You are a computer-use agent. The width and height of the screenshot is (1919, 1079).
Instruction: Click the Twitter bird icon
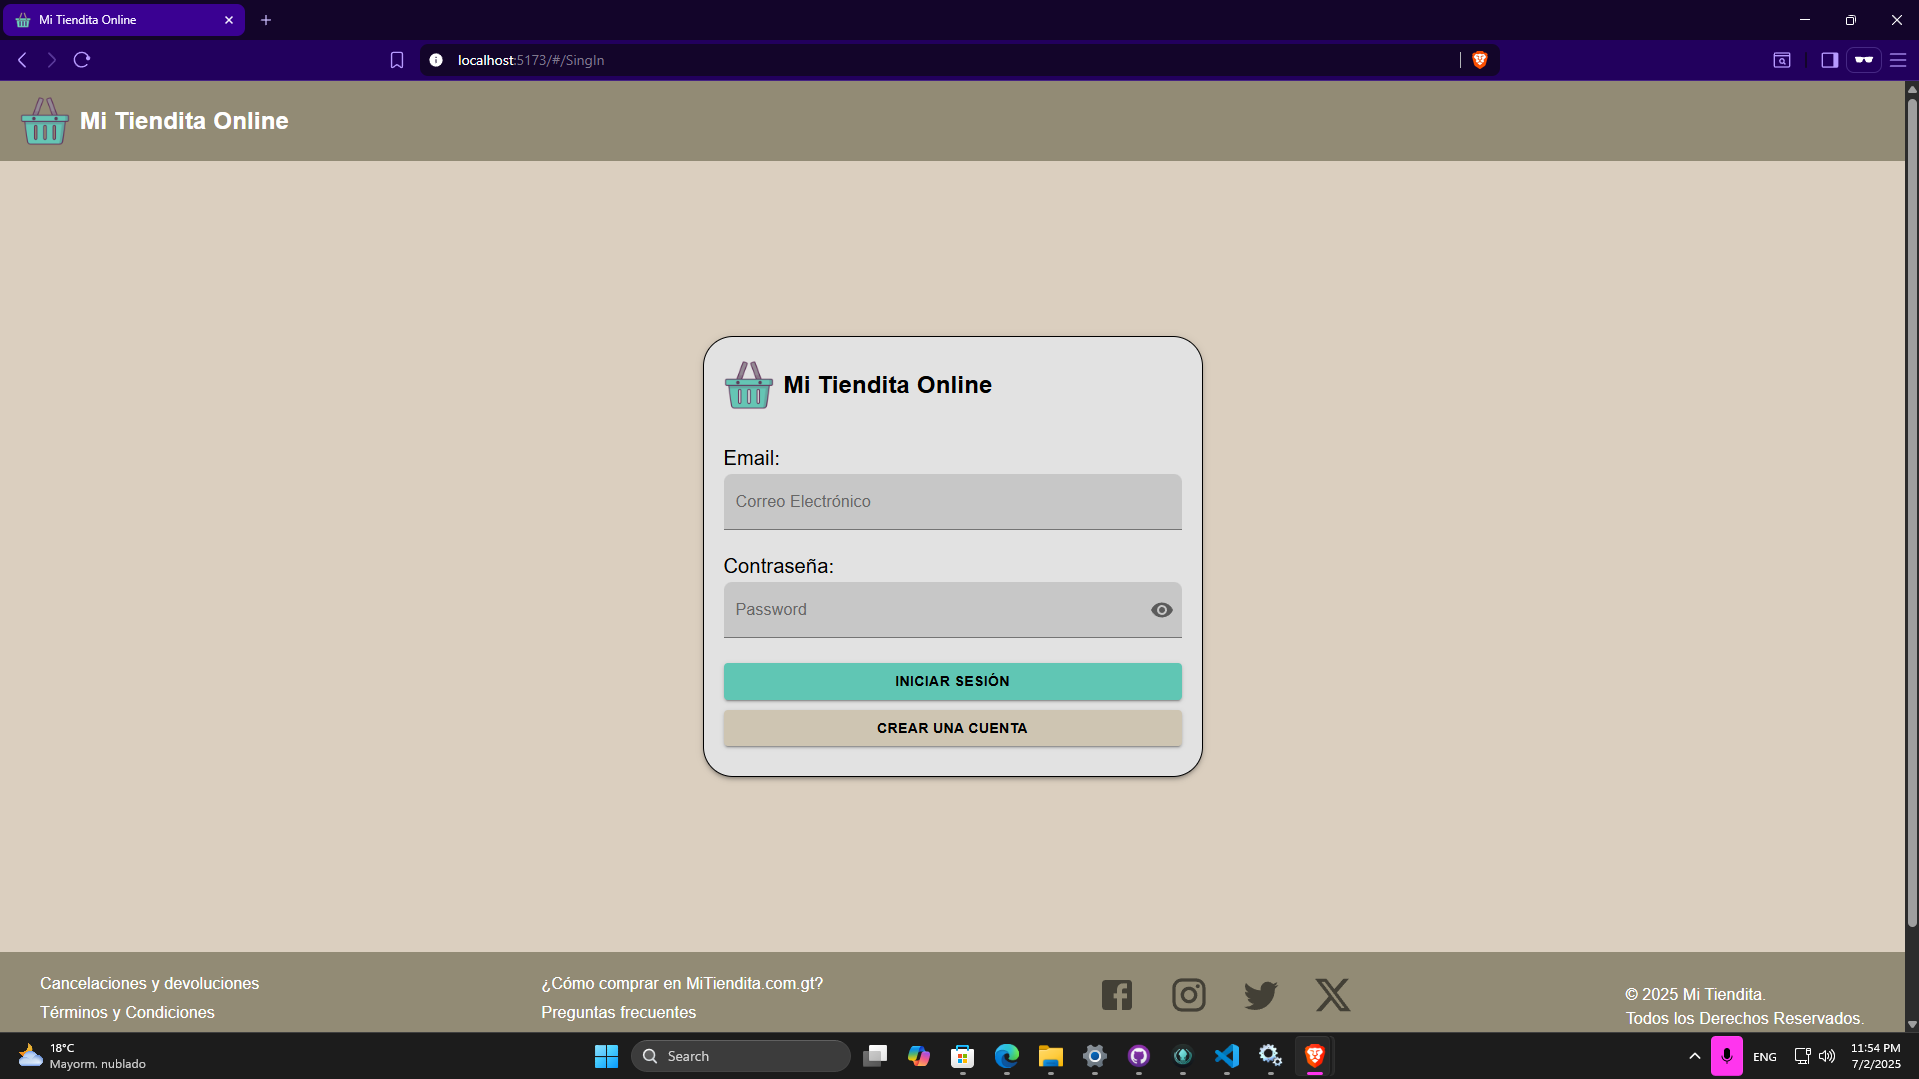point(1260,995)
